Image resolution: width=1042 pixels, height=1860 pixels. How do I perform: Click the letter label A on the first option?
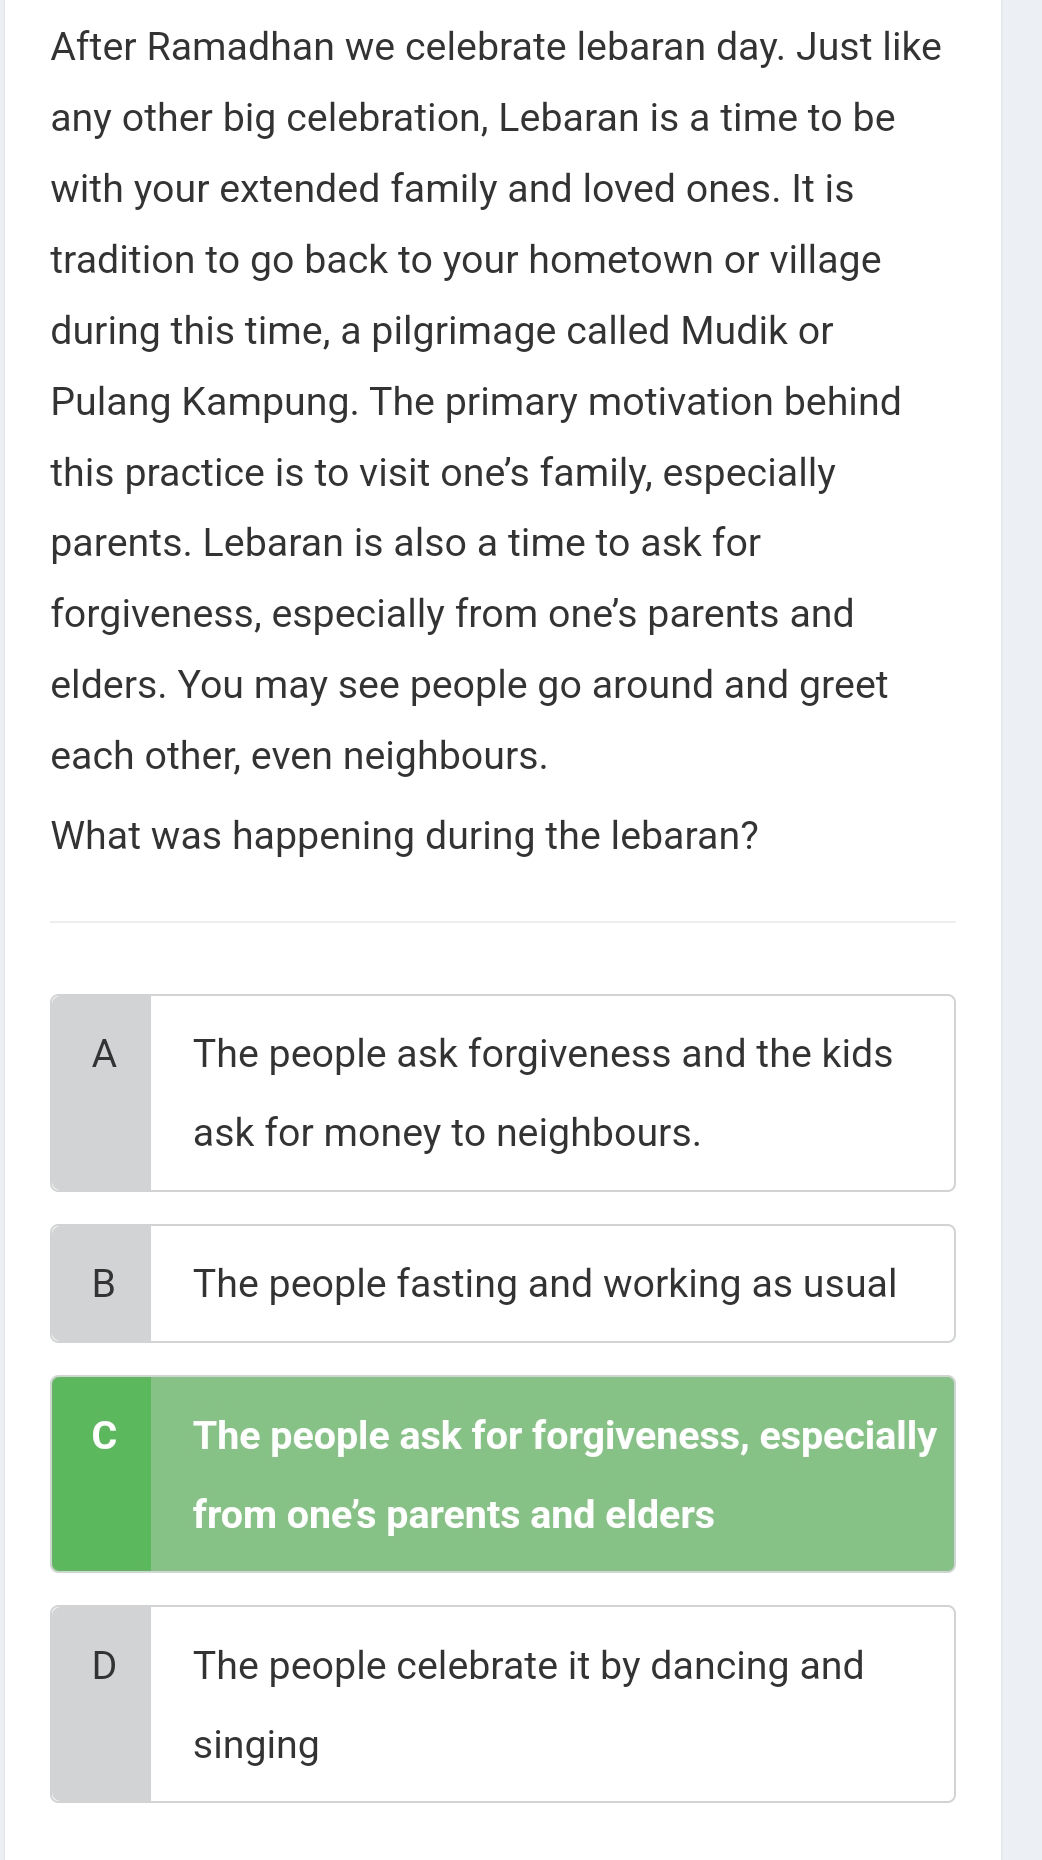point(104,1052)
